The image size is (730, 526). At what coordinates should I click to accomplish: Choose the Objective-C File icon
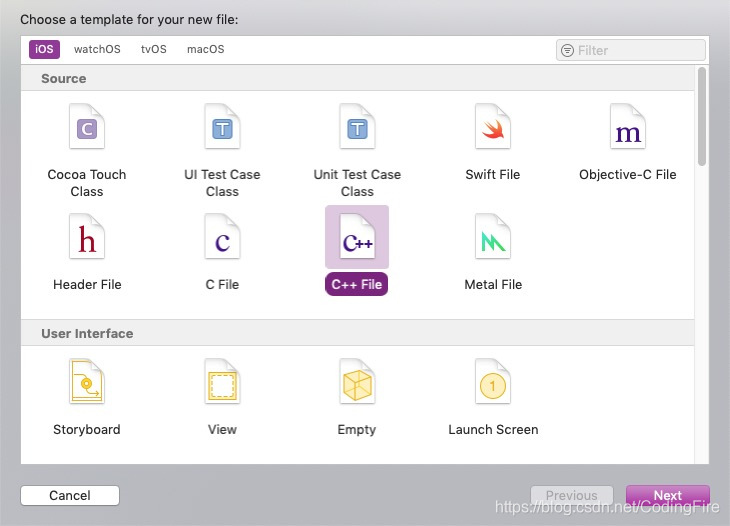coord(628,127)
